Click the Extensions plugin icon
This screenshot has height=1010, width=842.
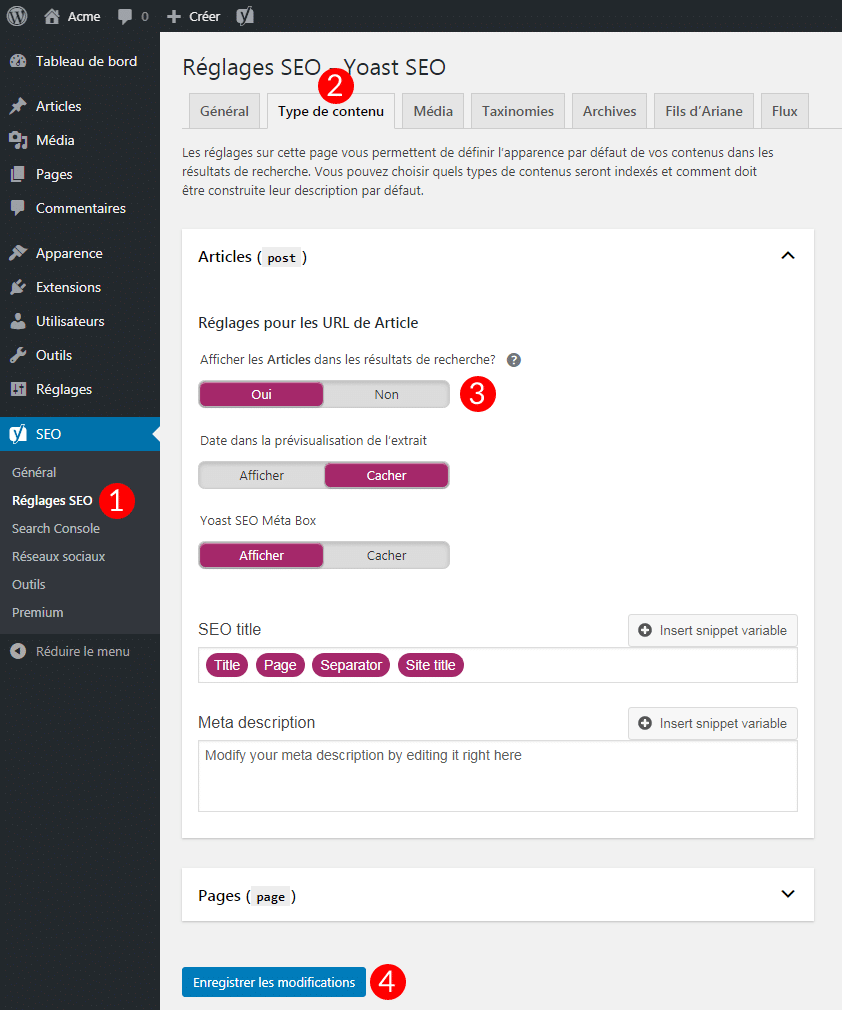click(18, 287)
